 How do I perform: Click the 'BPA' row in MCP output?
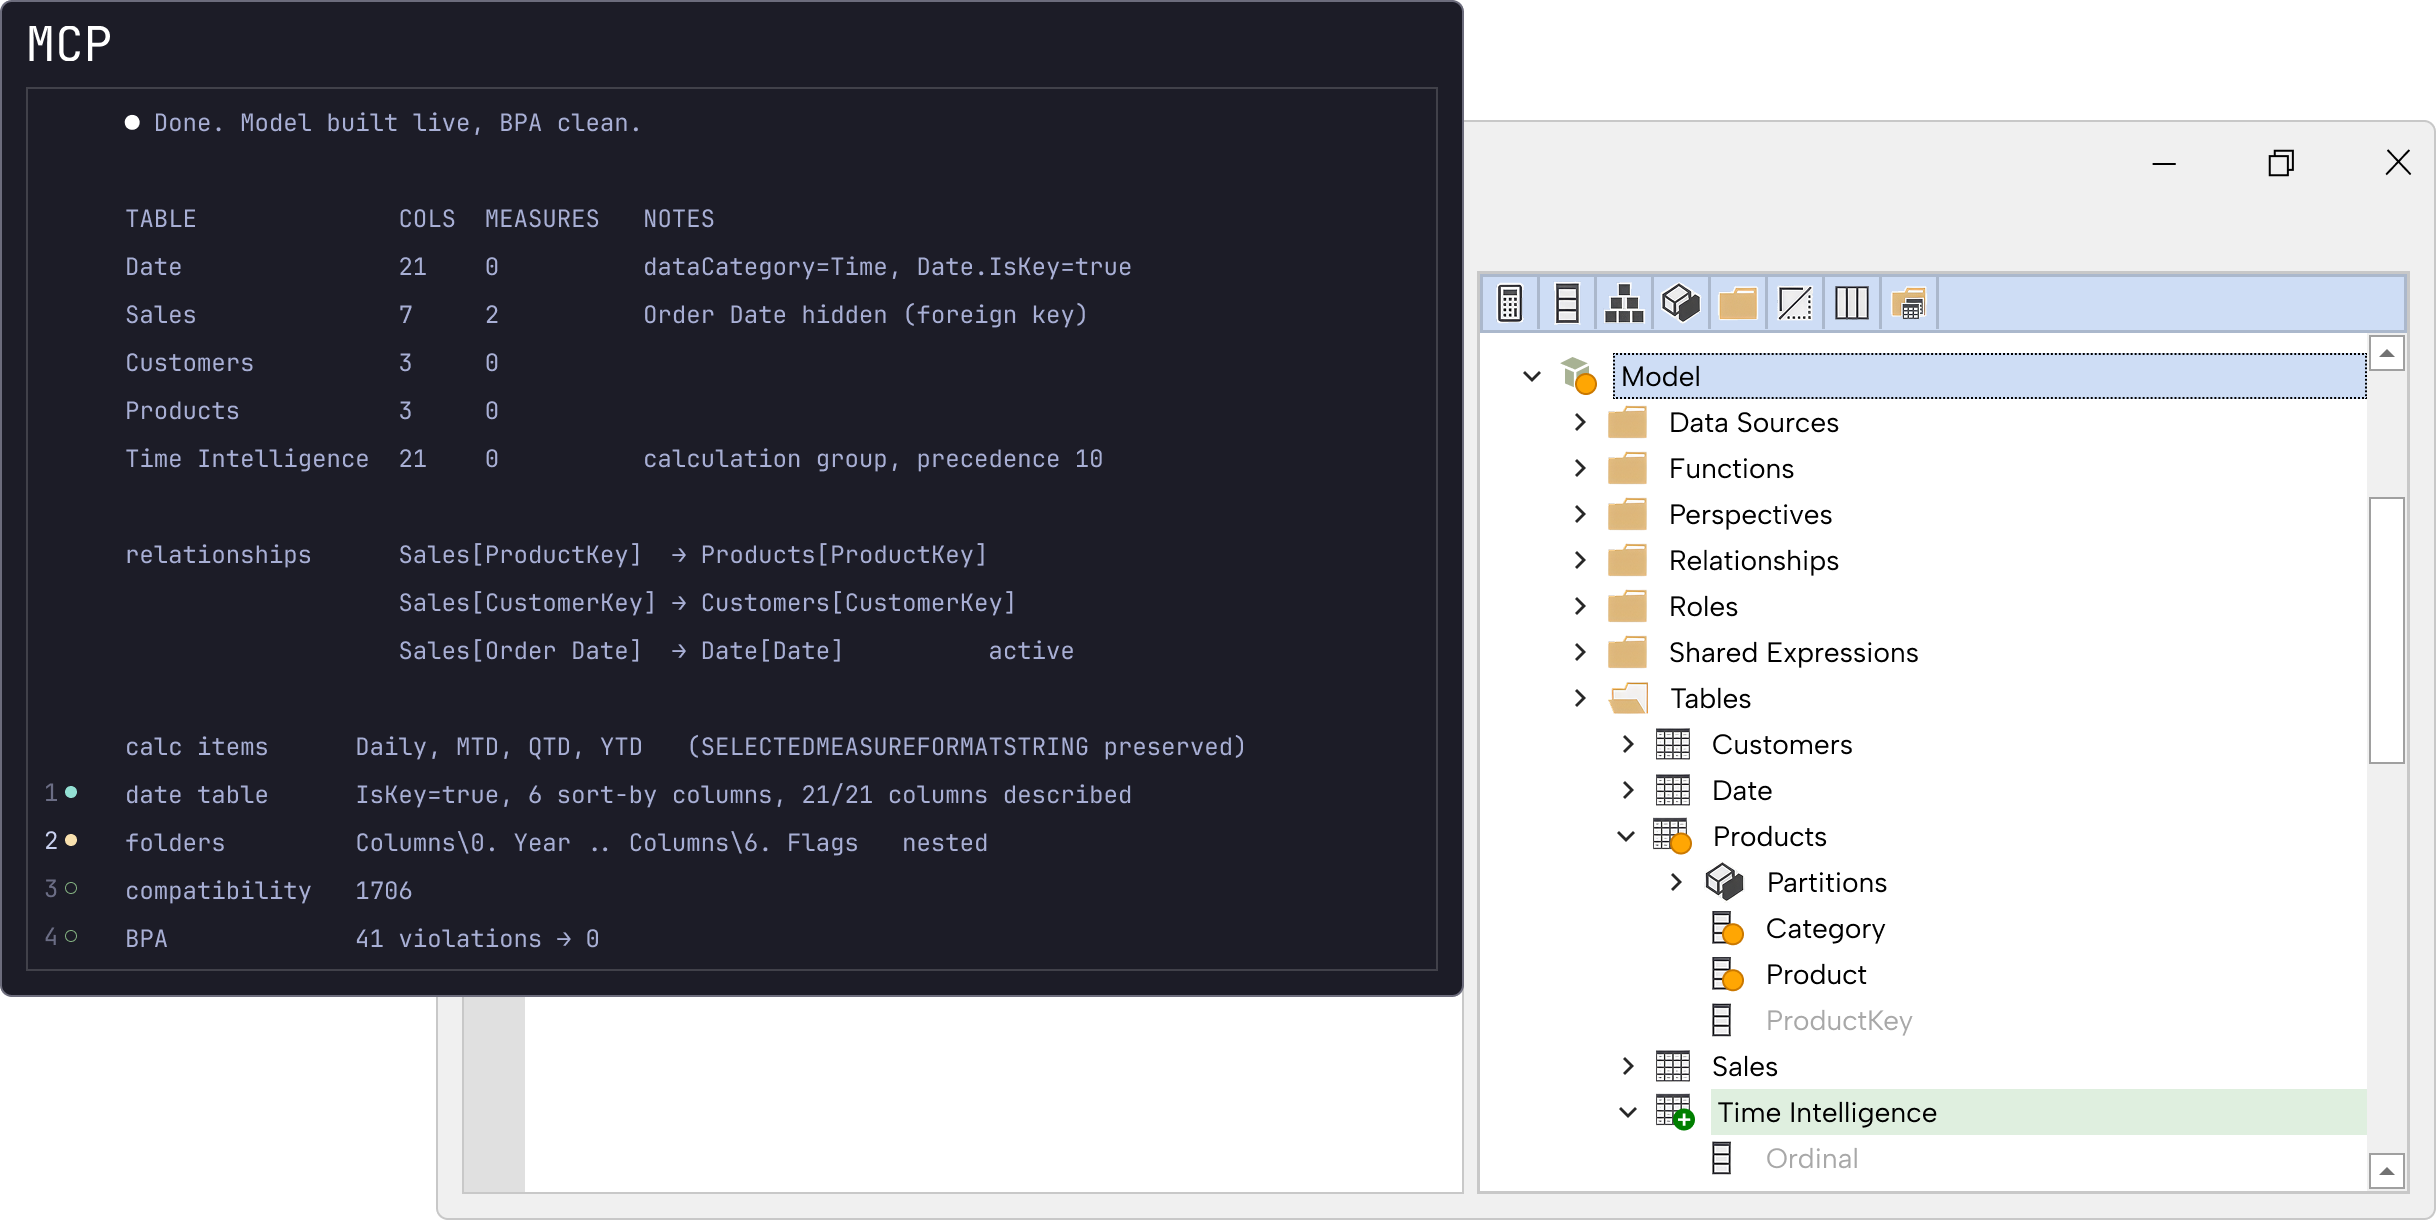(362, 938)
